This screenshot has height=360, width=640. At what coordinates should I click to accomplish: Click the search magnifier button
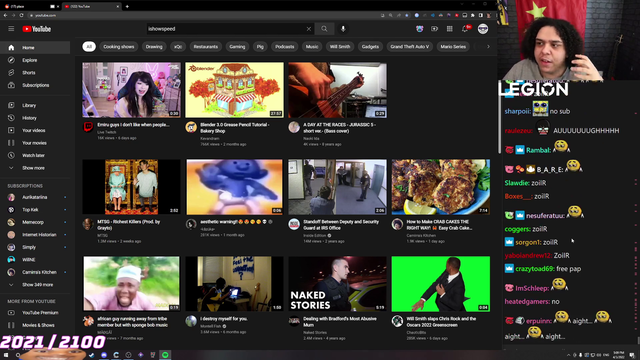tap(324, 29)
